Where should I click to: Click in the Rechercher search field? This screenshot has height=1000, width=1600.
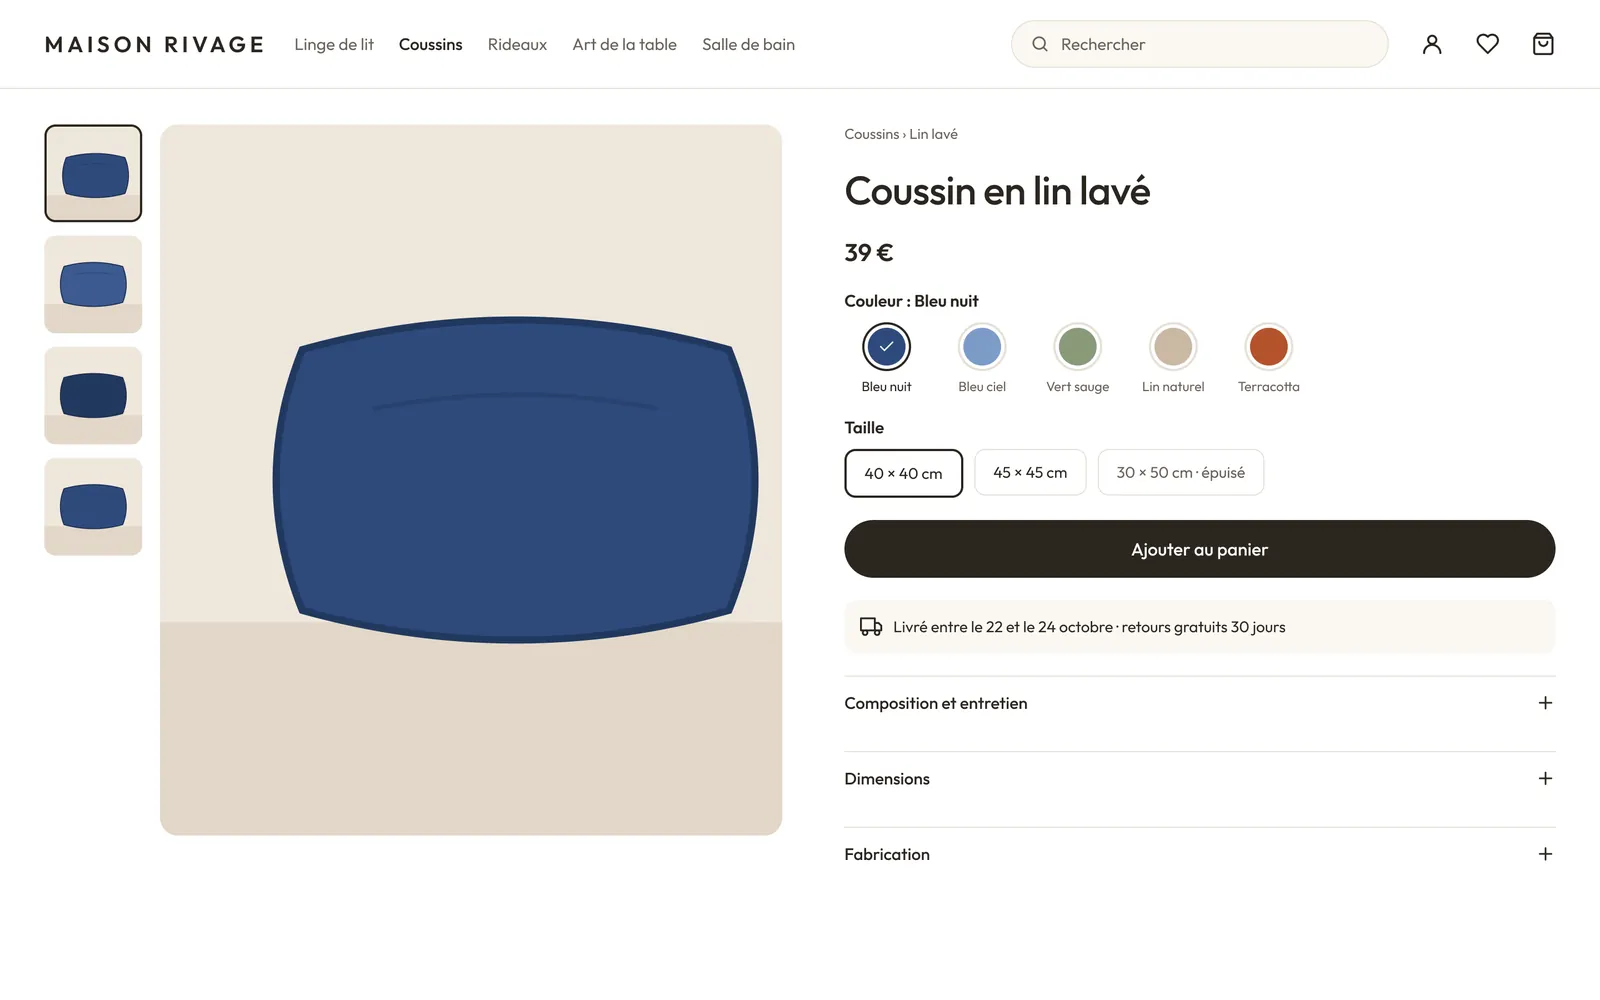(x=1199, y=44)
